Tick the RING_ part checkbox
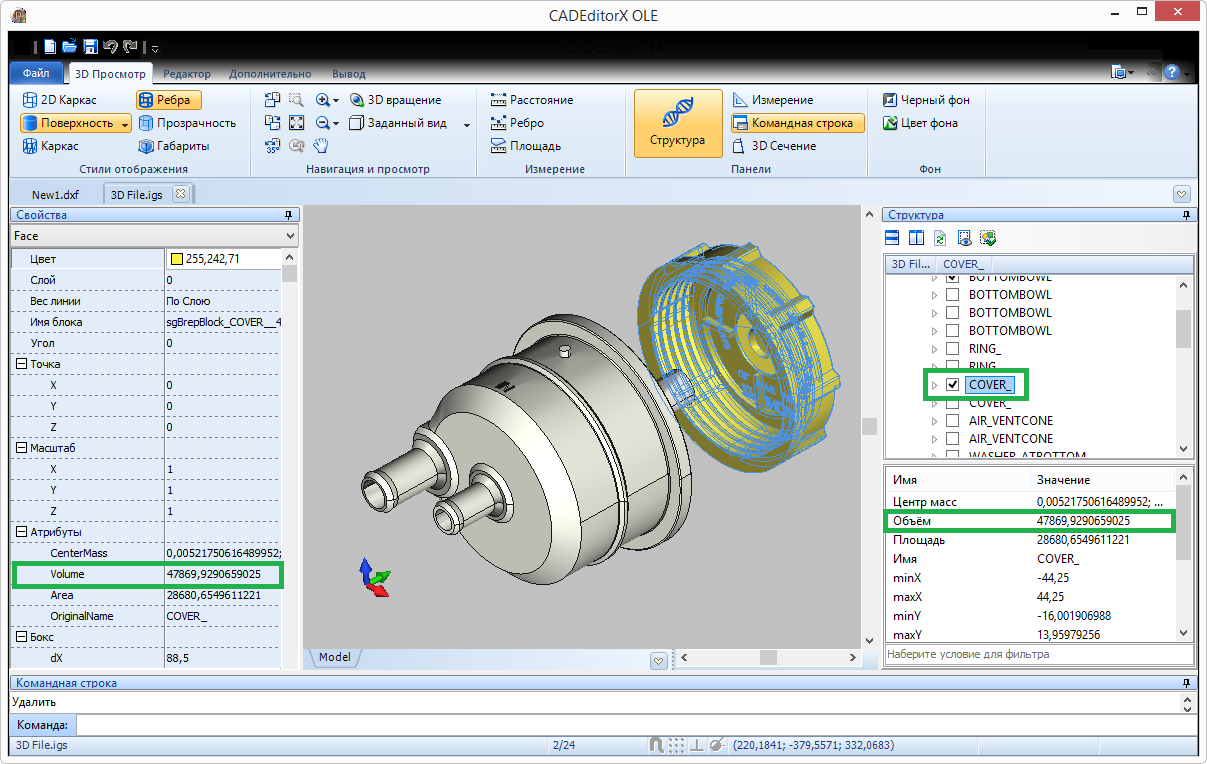The height and width of the screenshot is (764, 1207). click(953, 349)
